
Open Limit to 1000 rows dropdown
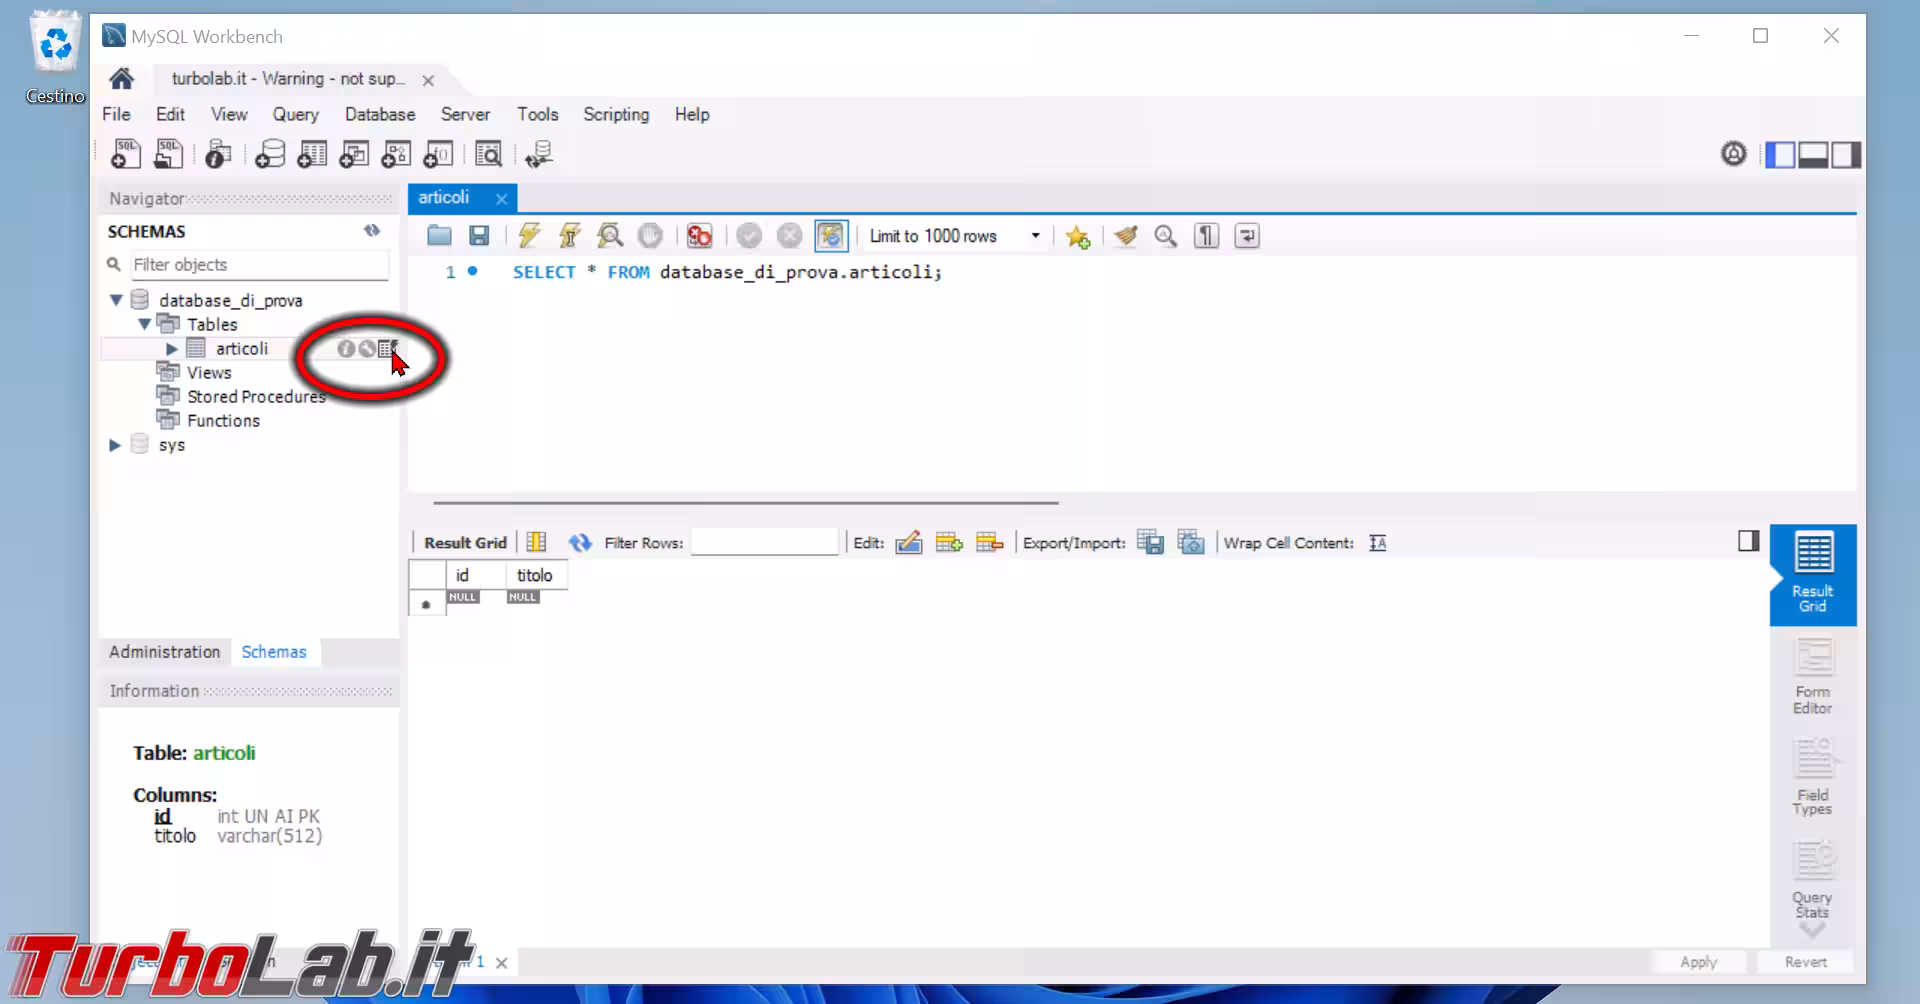[x=1035, y=236]
